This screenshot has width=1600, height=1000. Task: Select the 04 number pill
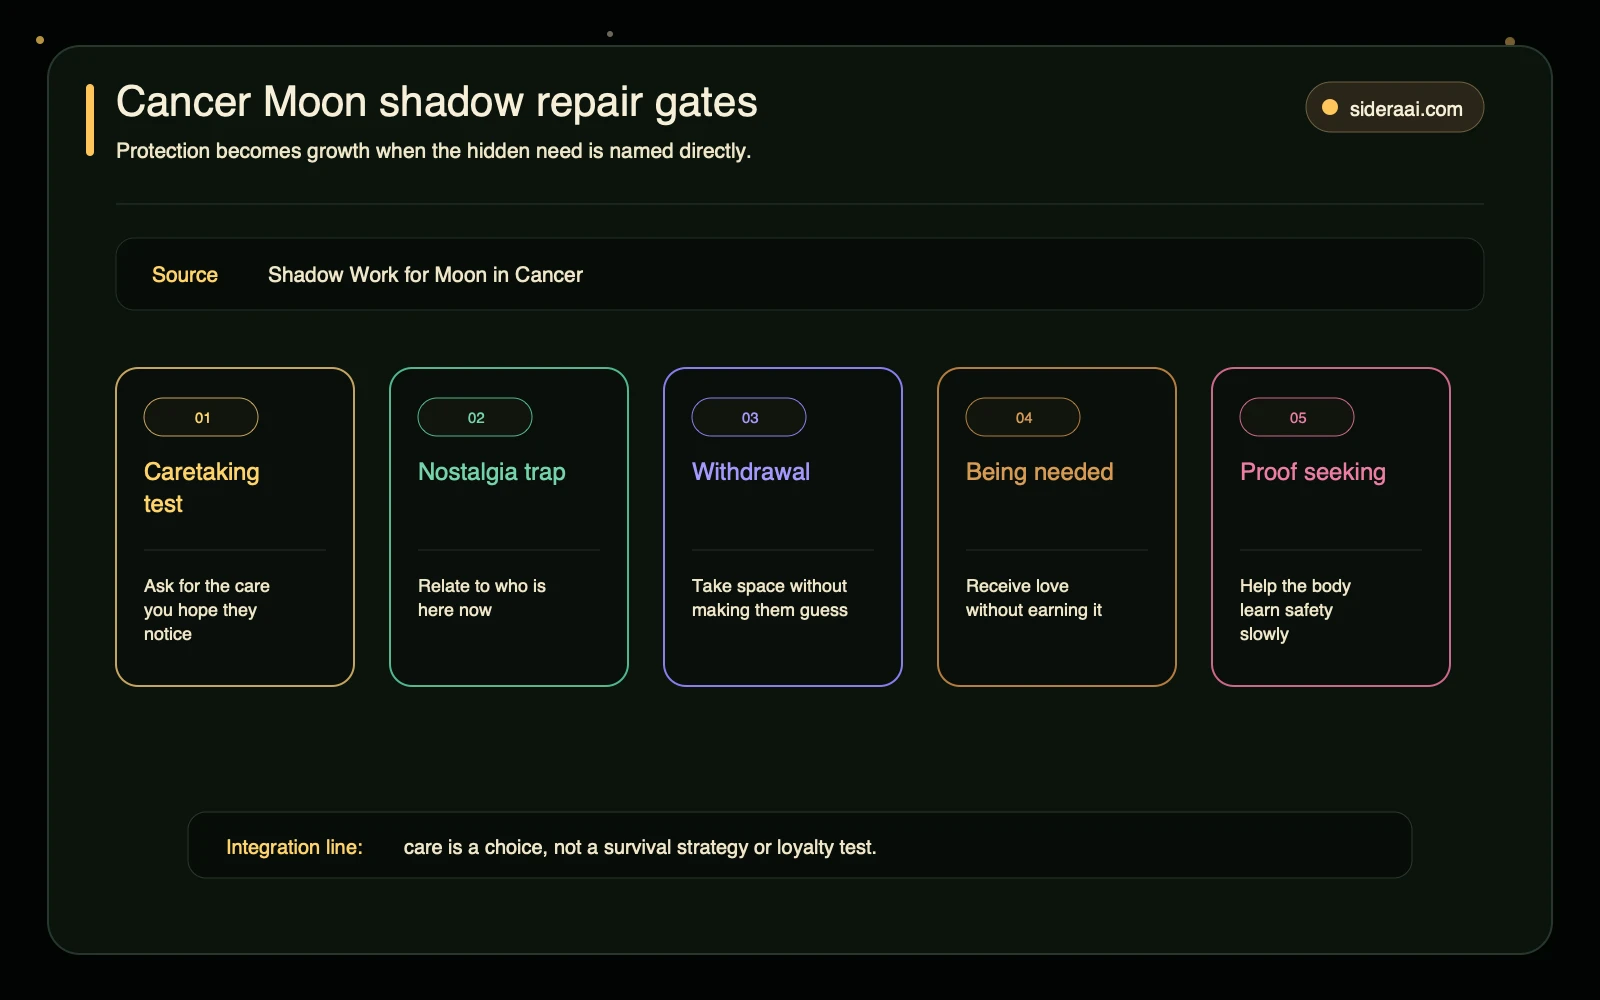point(1023,417)
